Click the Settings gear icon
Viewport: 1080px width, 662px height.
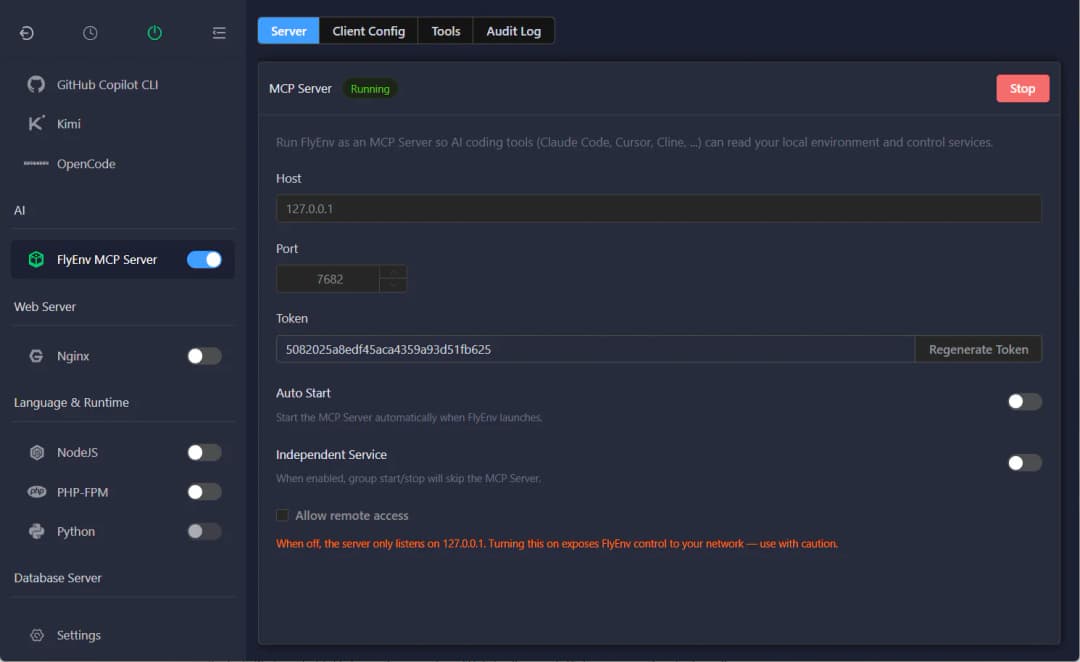click(x=37, y=635)
